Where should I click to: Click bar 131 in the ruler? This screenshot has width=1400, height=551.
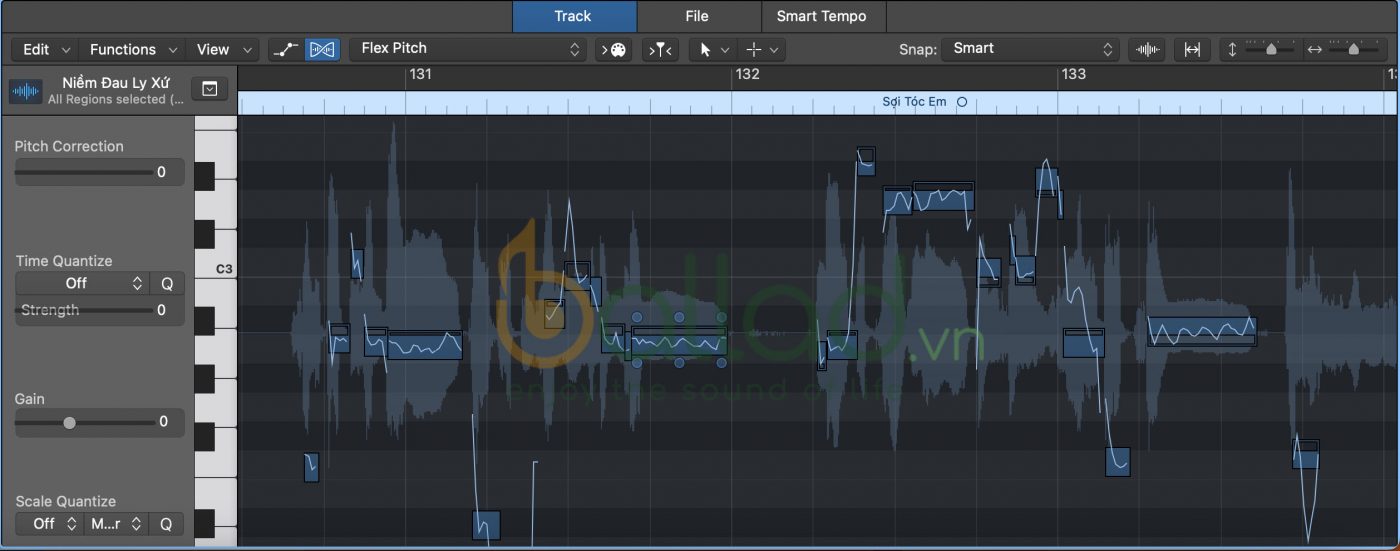point(421,74)
